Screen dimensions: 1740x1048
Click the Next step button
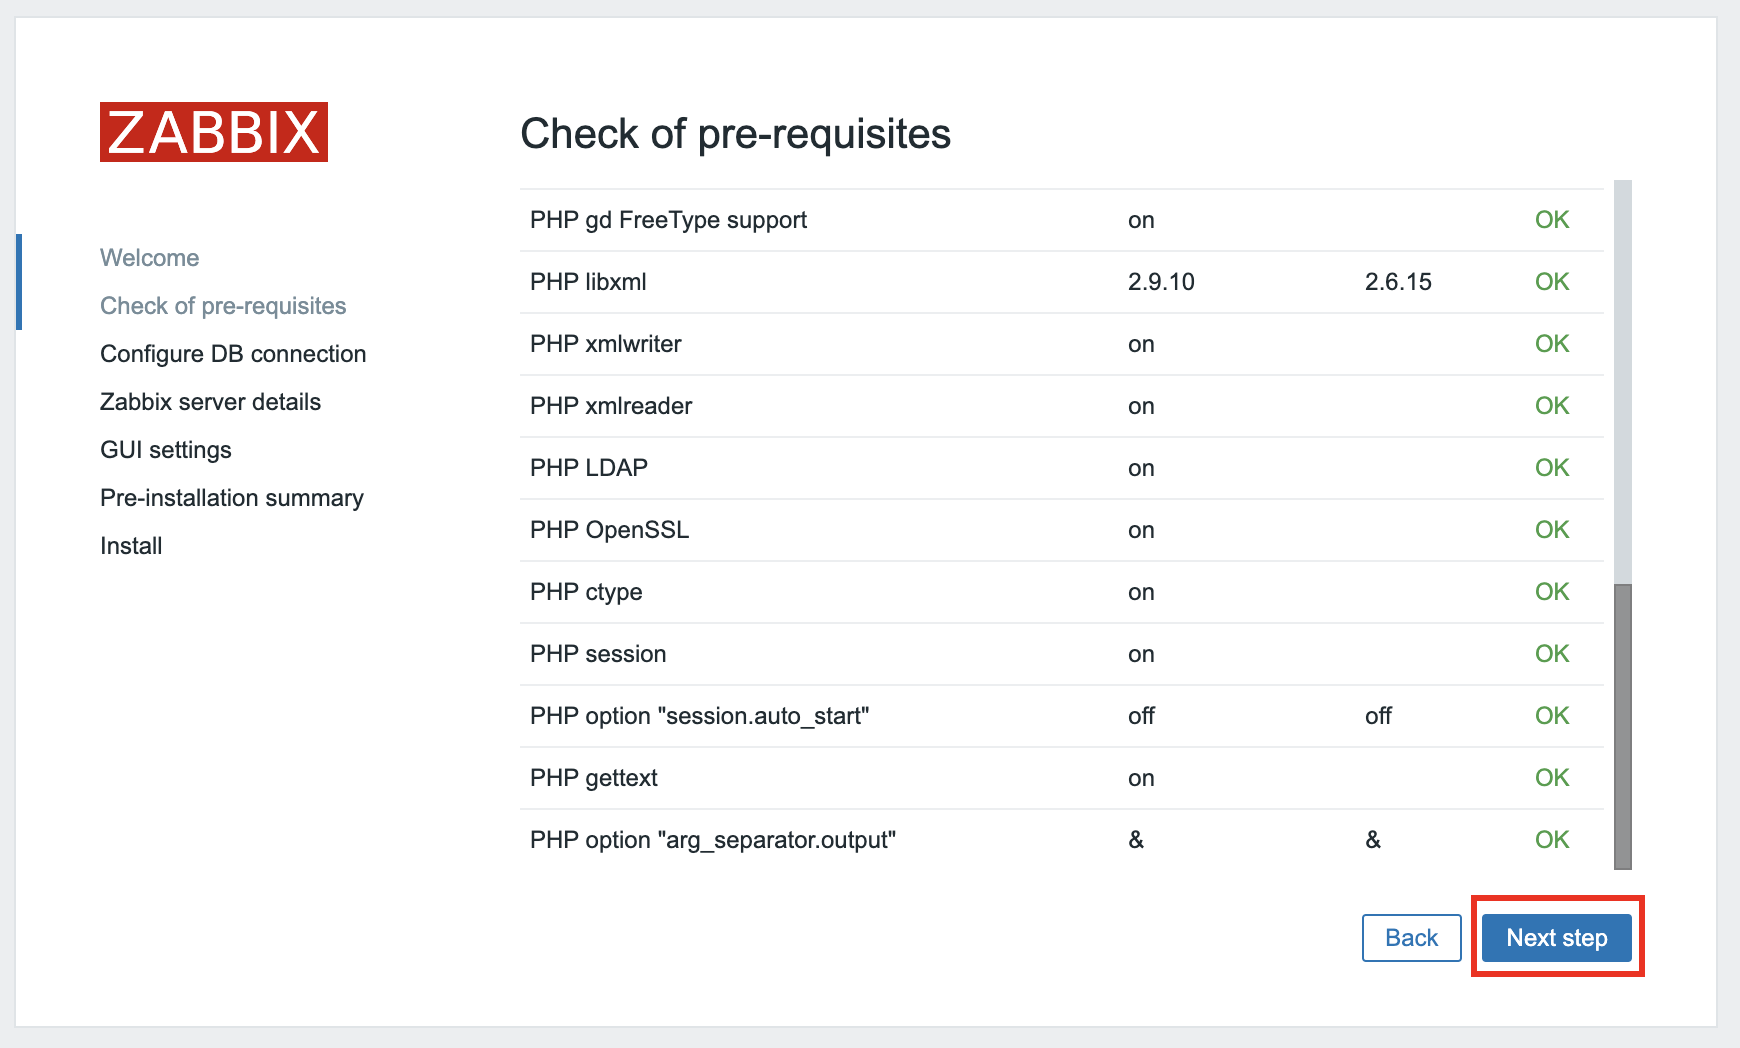[1556, 938]
